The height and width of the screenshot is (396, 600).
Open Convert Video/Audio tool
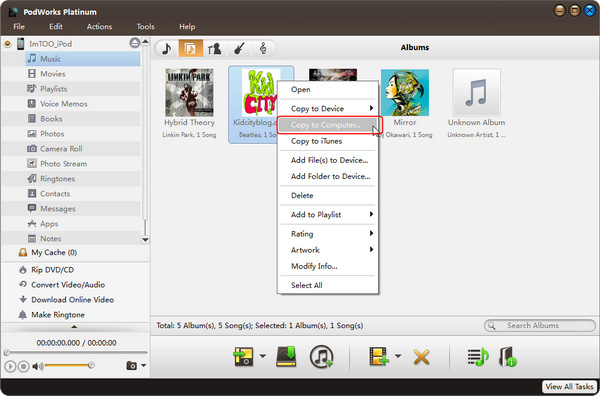(x=62, y=285)
